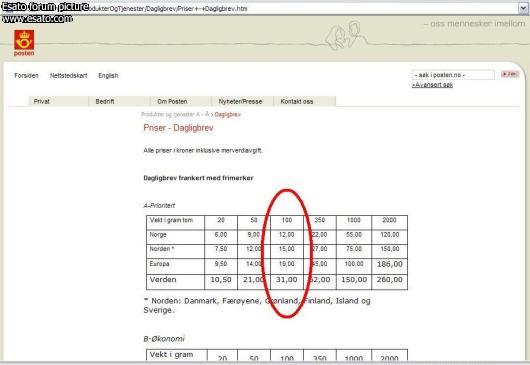The width and height of the screenshot is (530, 365).
Task: Focus the 'søk i posten.no' search field
Action: (x=453, y=75)
